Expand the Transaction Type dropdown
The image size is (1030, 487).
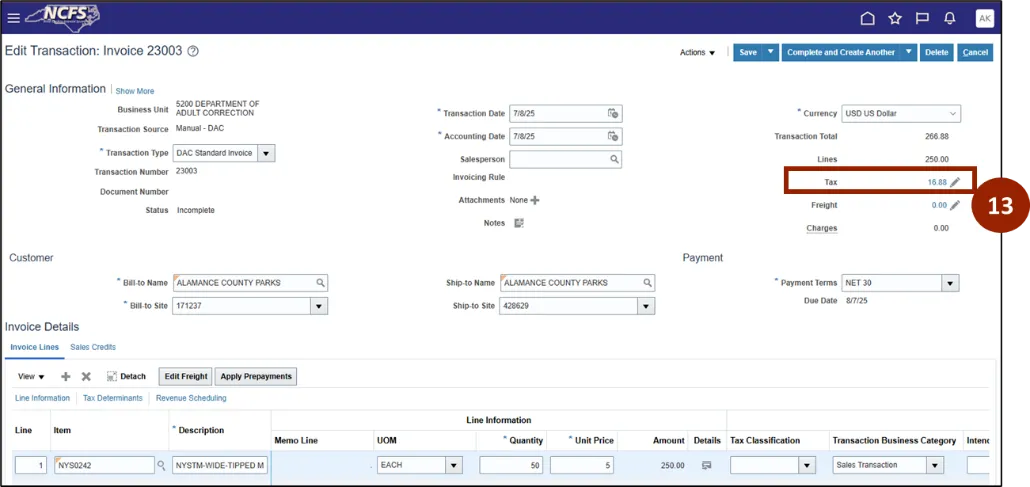tap(265, 153)
